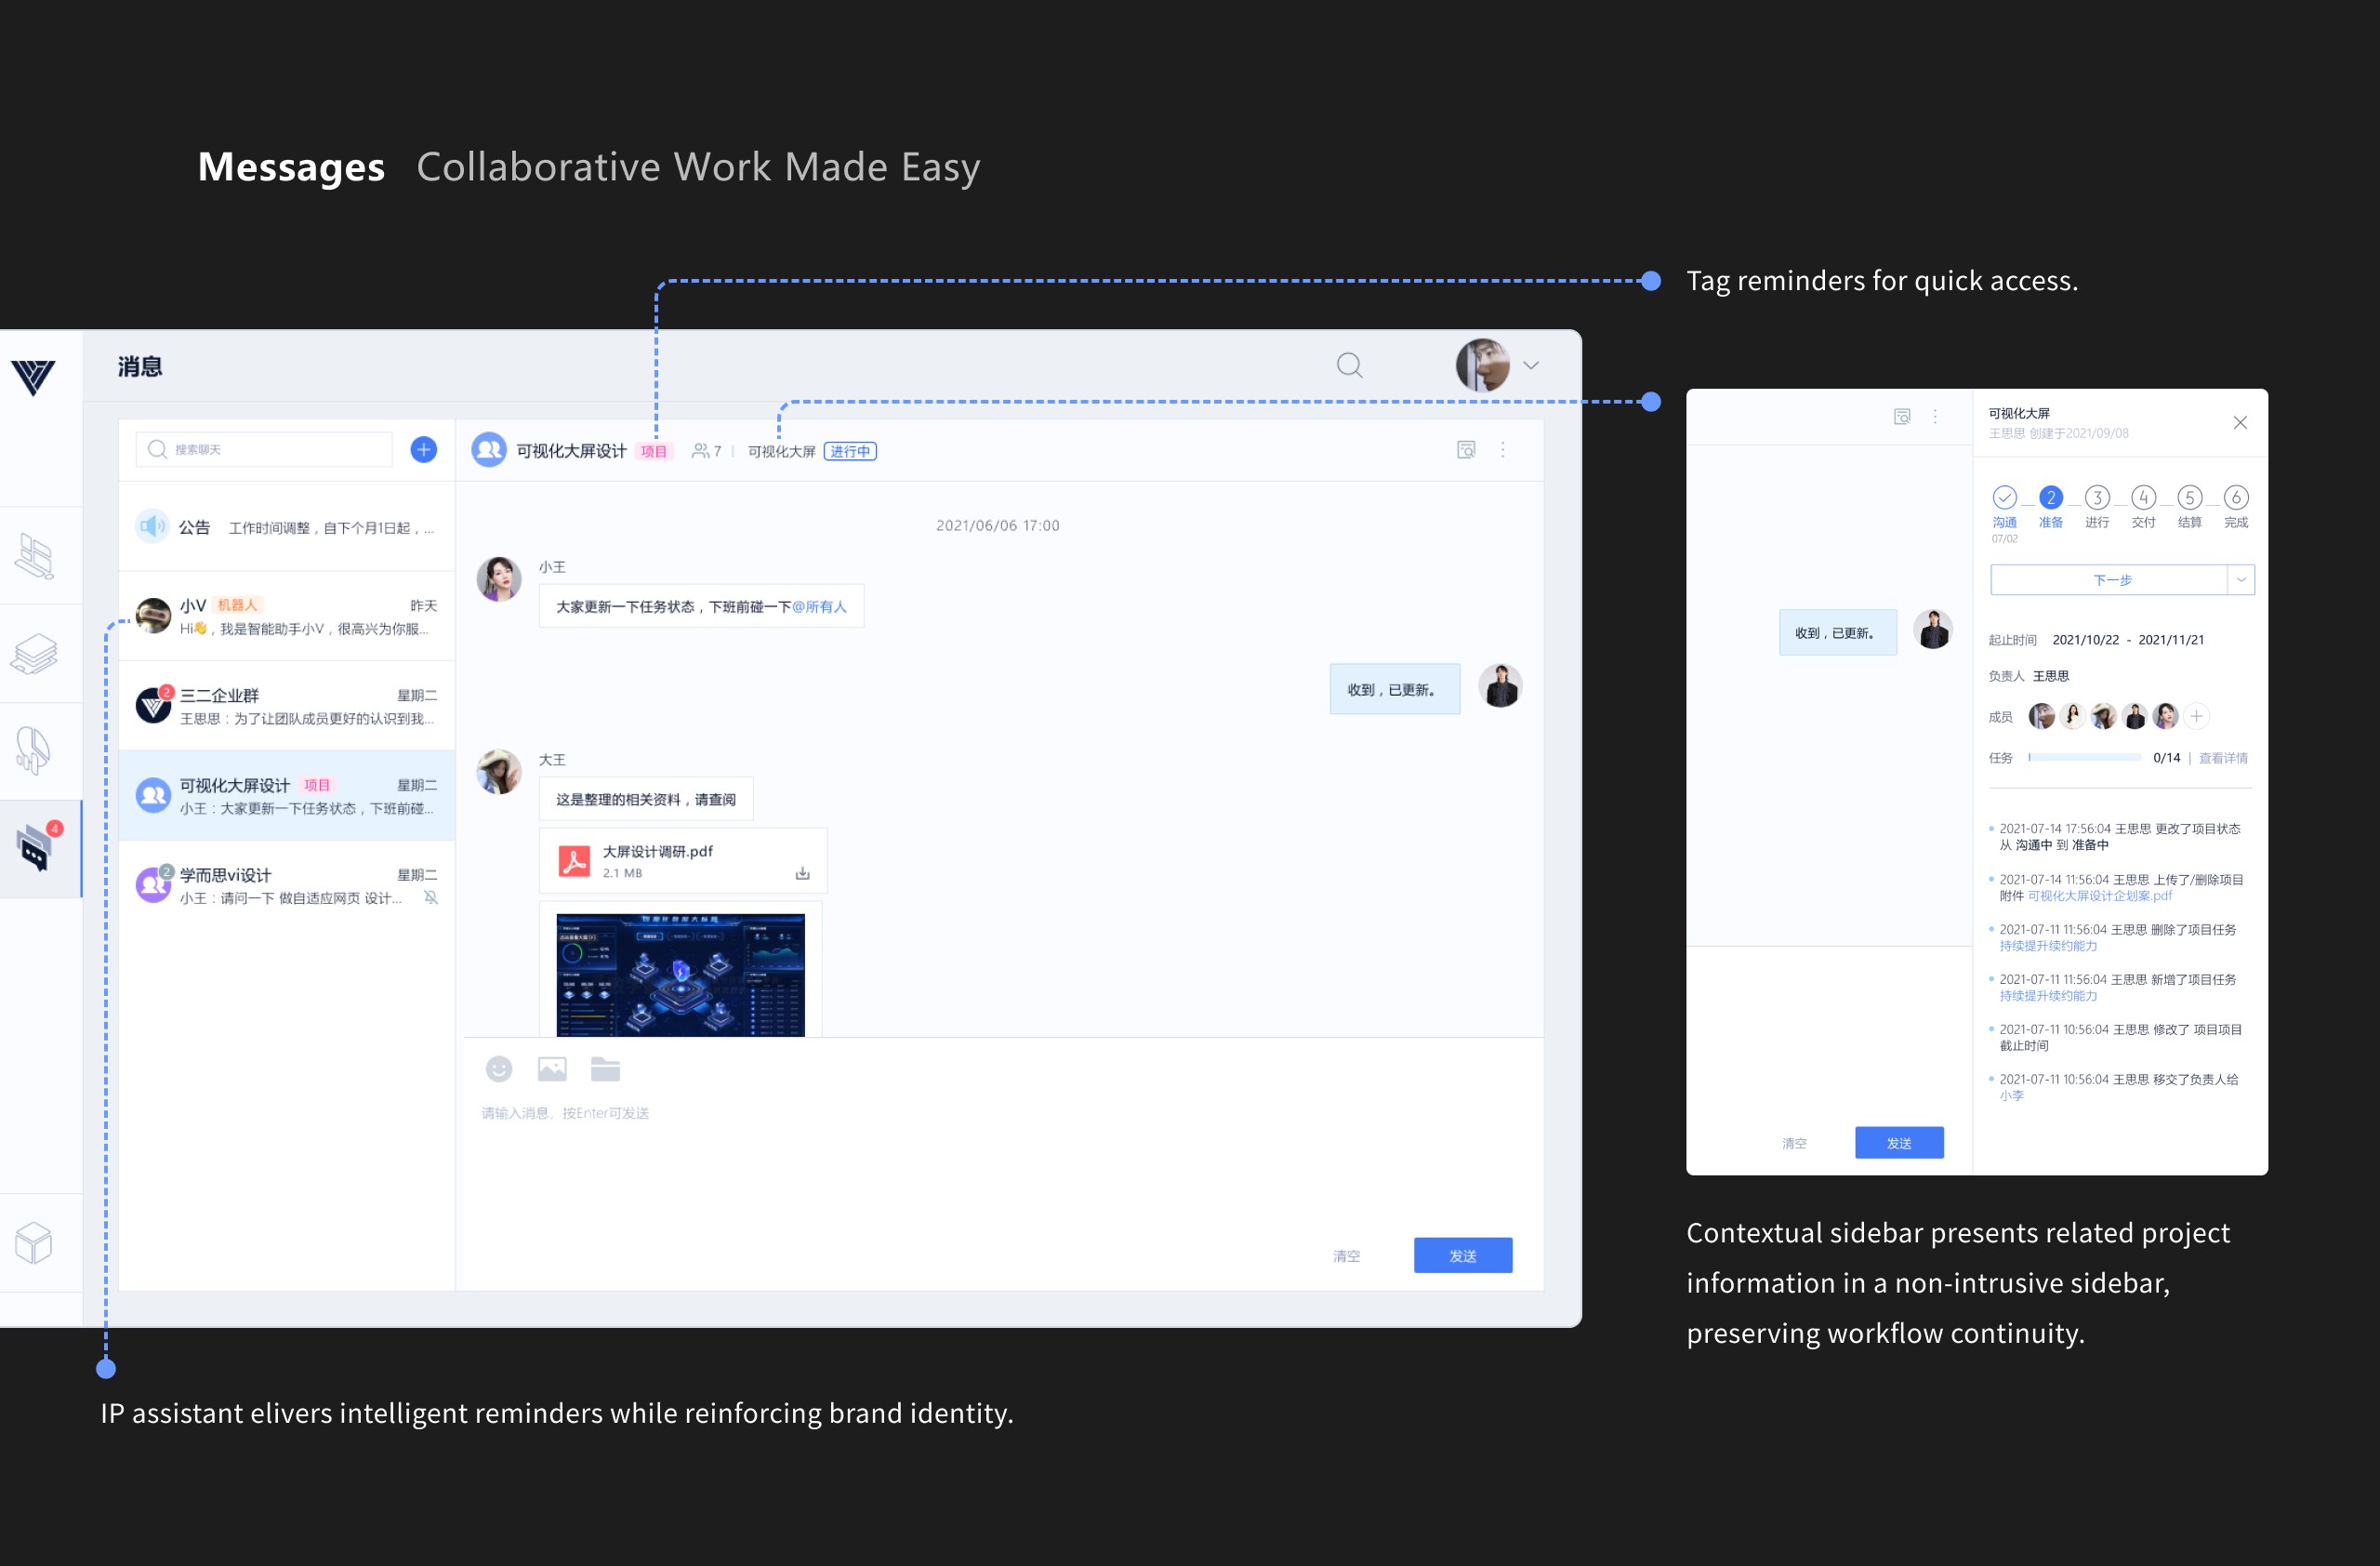Click three-dot more menu in chat header
2380x1566 pixels.
[1502, 450]
